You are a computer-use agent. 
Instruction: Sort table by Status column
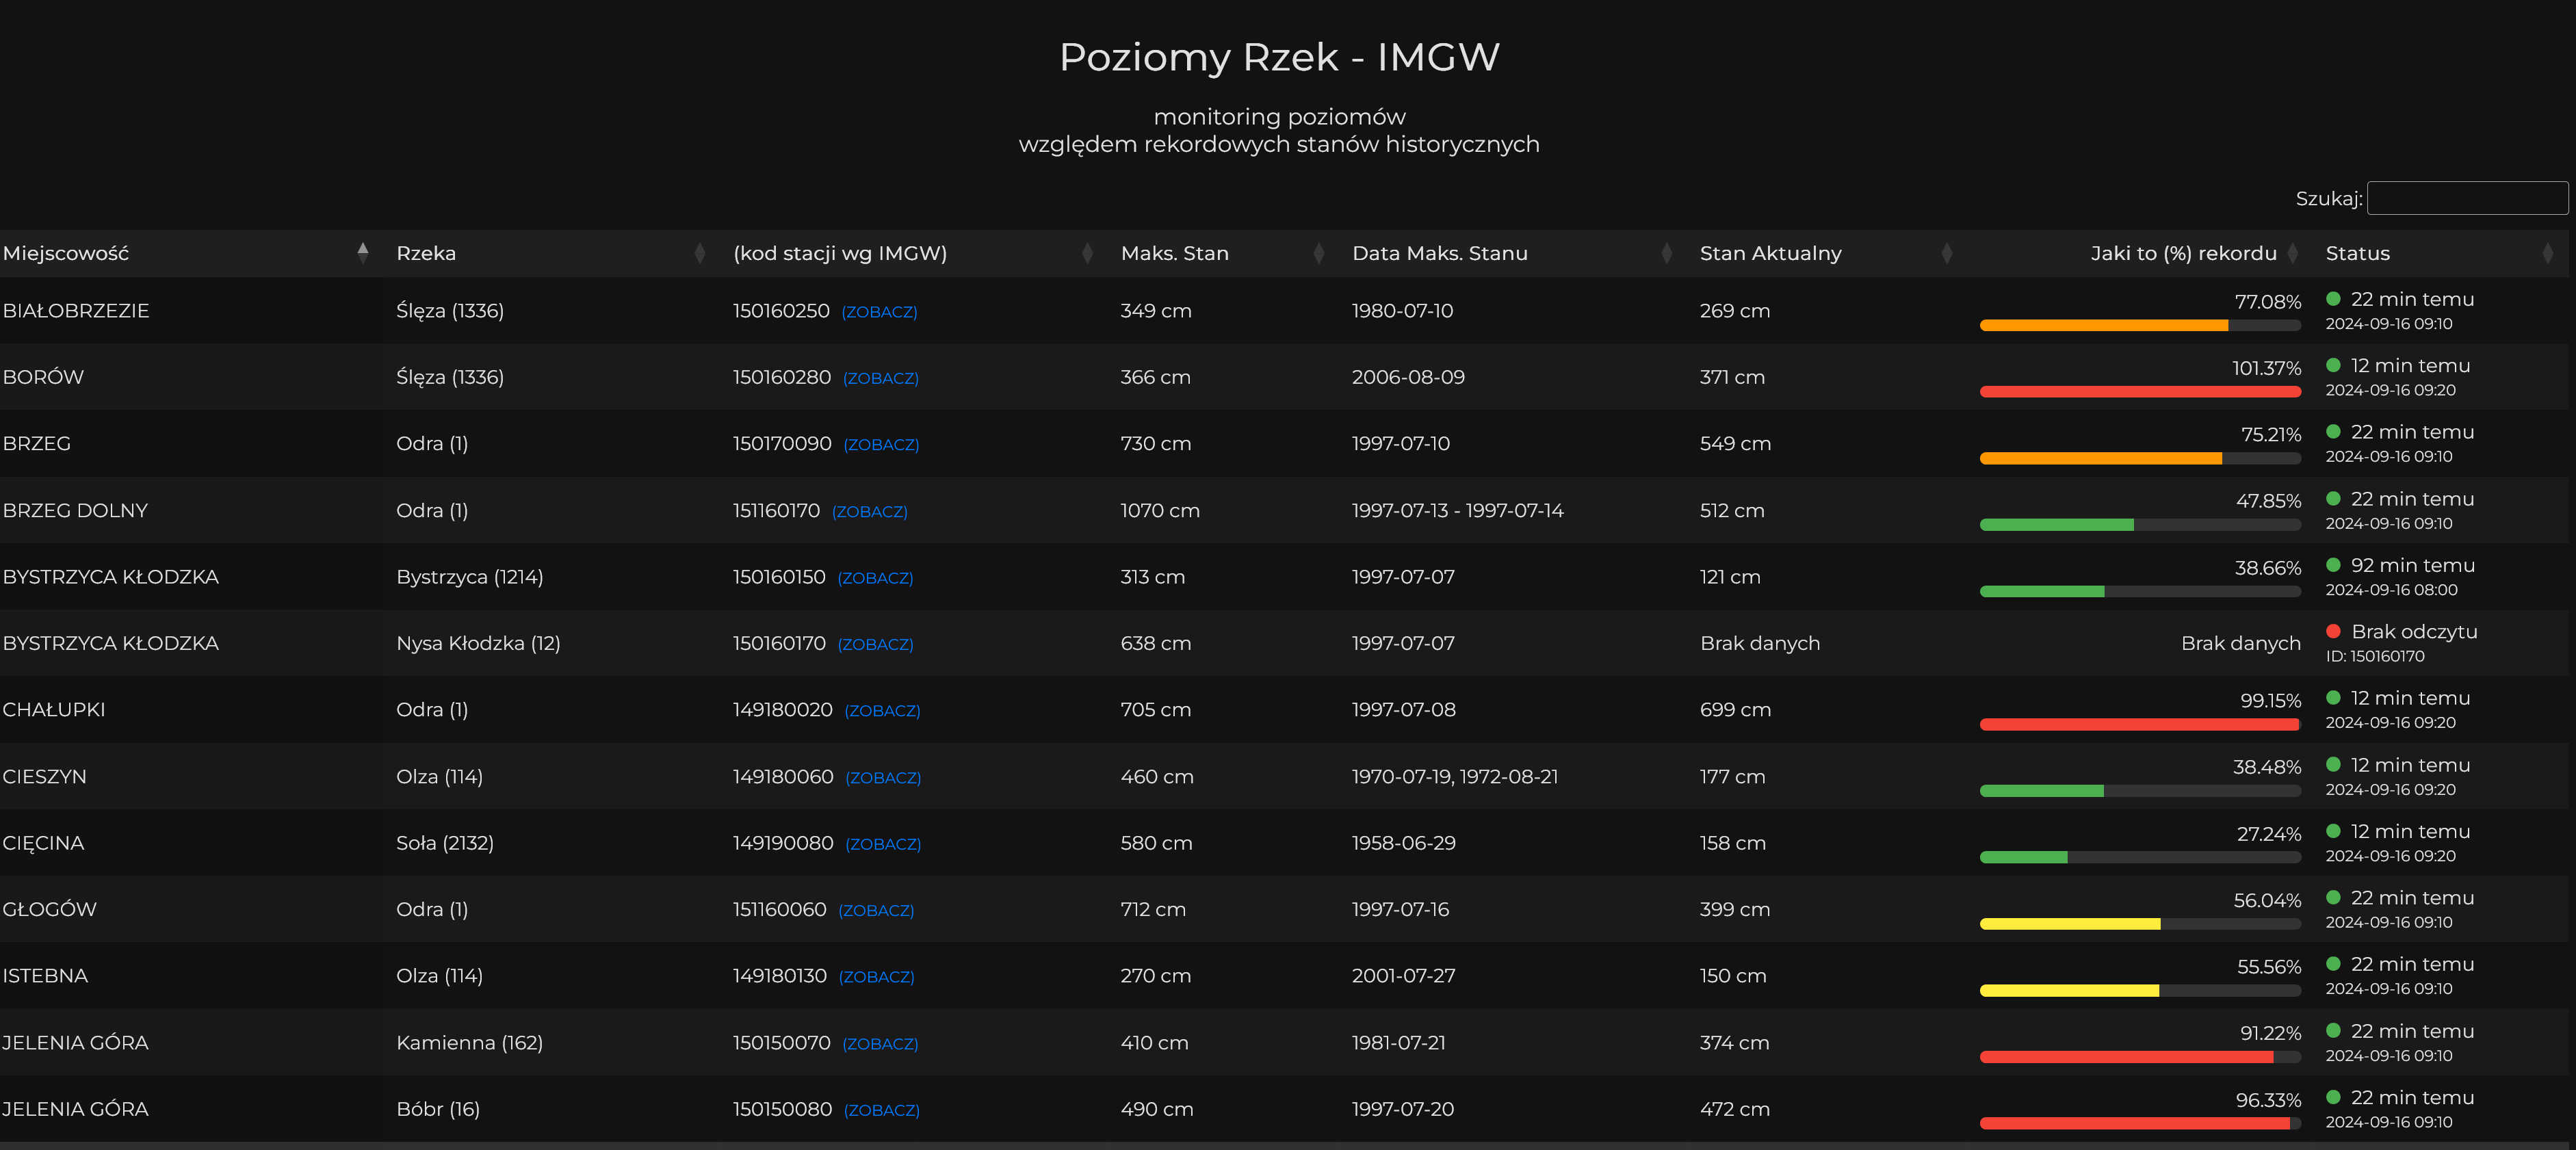(2442, 253)
